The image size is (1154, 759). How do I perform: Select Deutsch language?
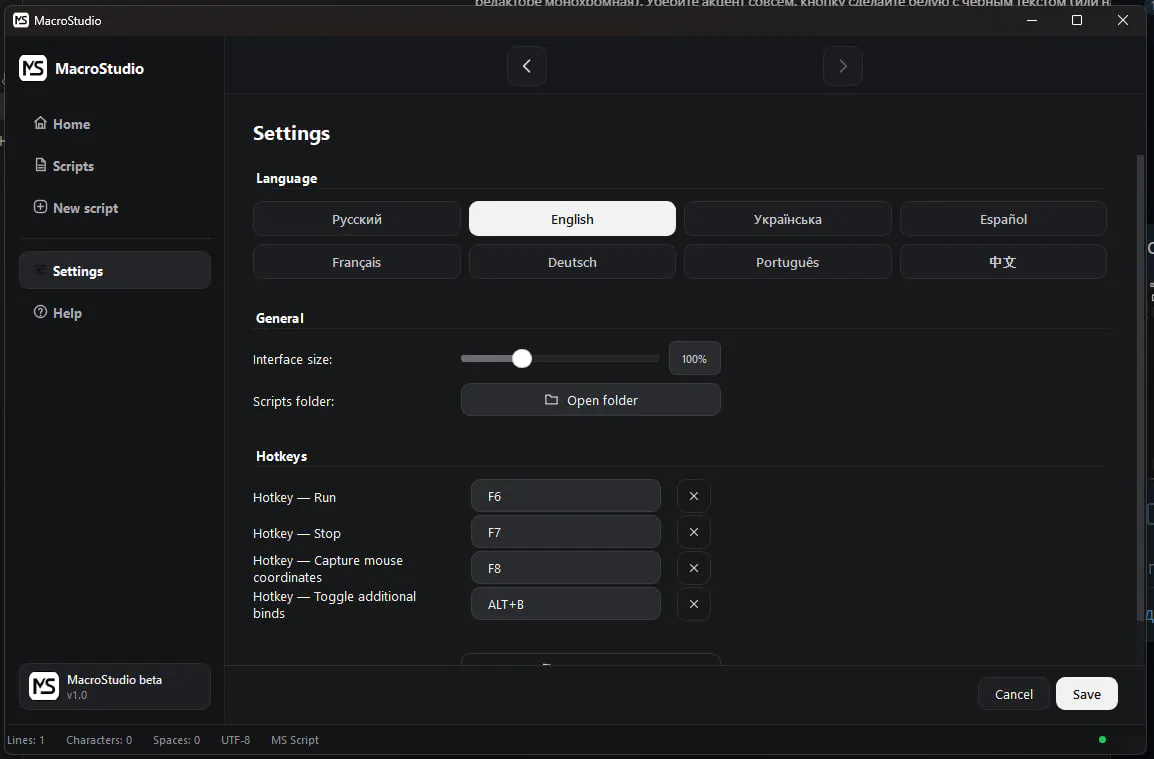(x=572, y=261)
